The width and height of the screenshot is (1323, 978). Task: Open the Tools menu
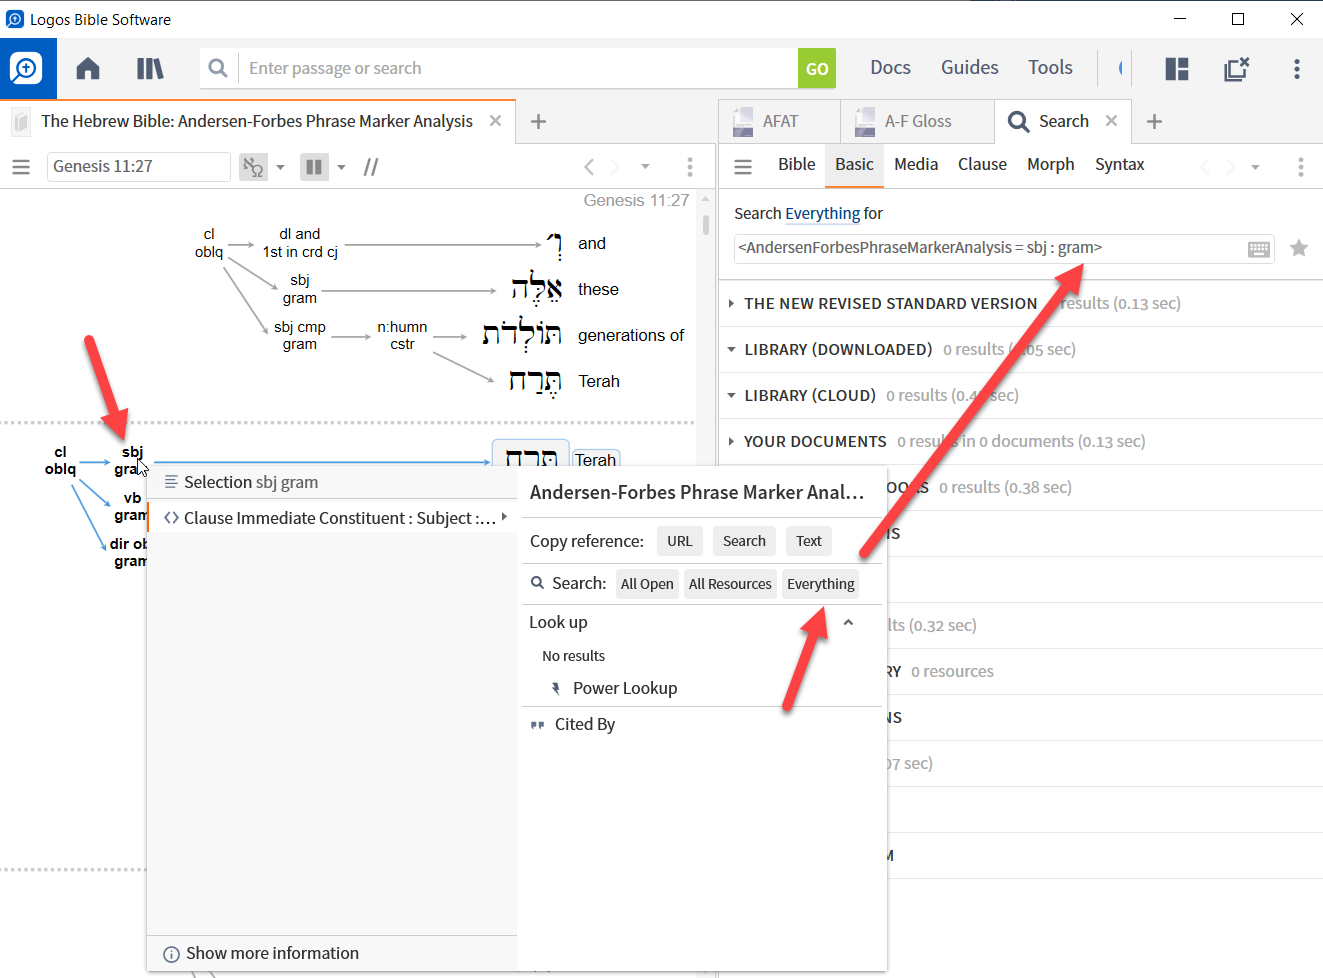click(x=1050, y=68)
